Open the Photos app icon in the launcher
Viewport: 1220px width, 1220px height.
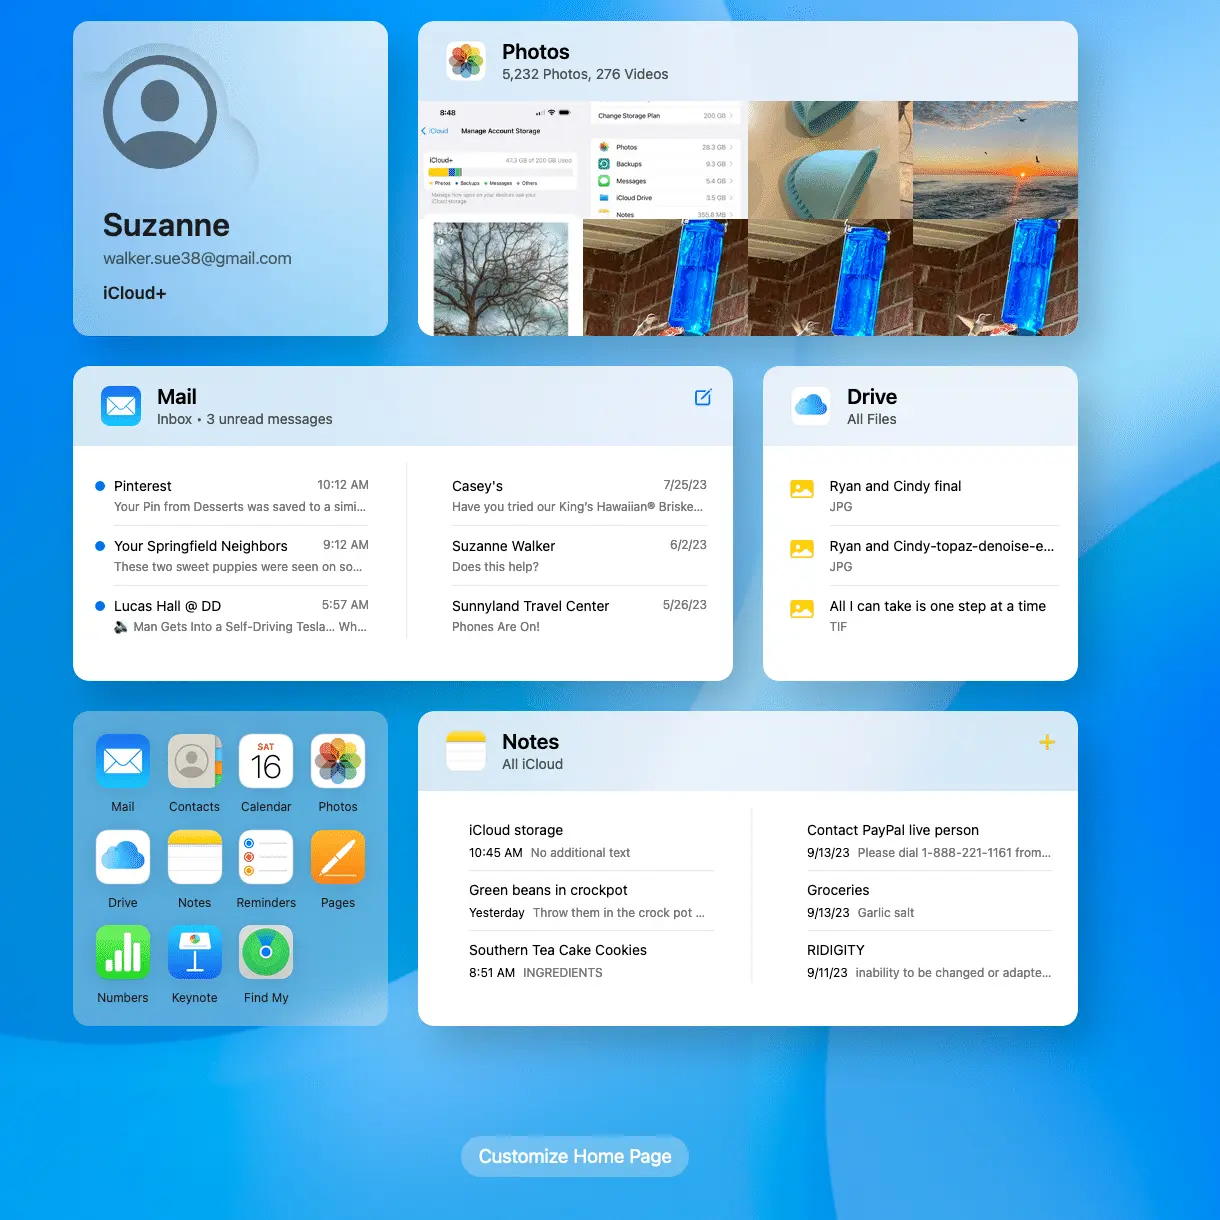pos(337,762)
